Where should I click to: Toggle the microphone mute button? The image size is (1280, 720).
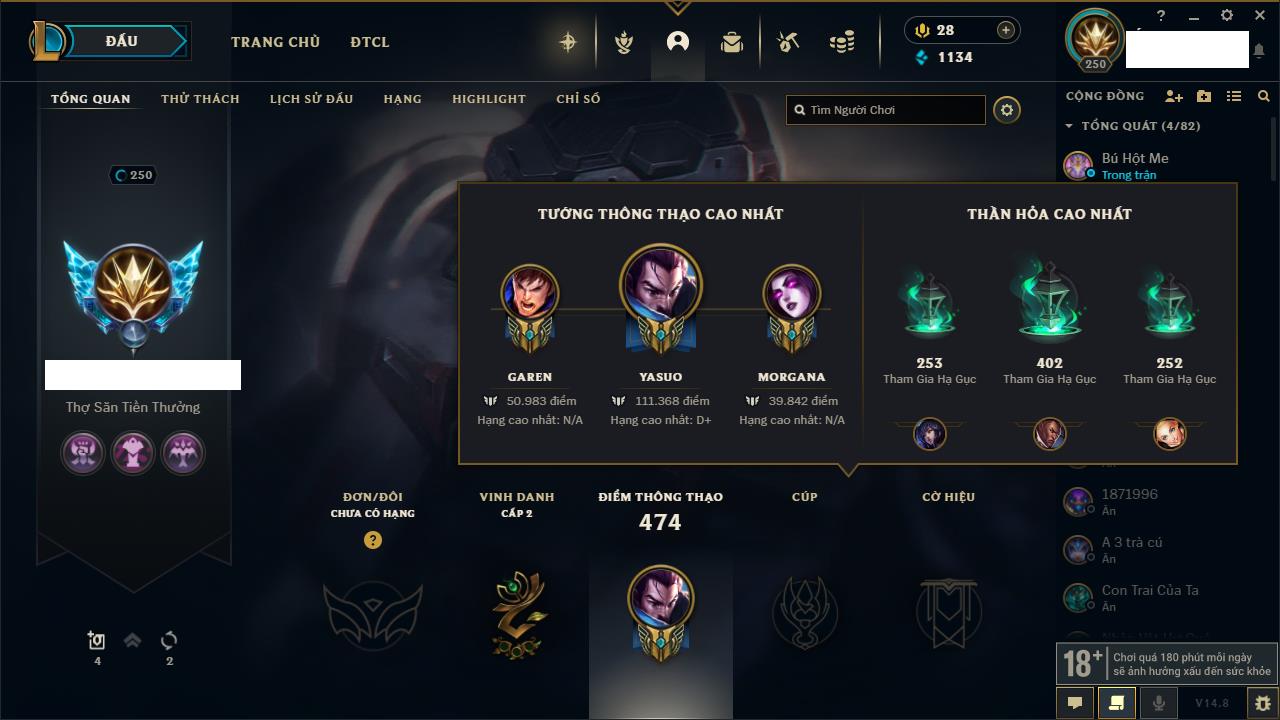(x=1159, y=703)
